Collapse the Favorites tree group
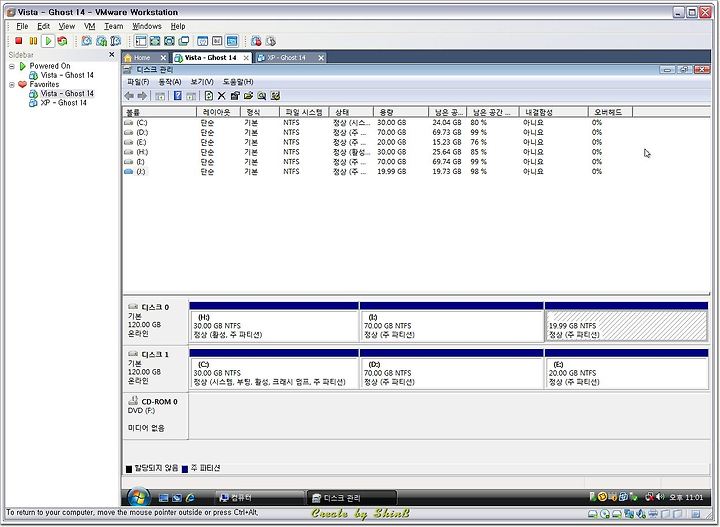 (x=11, y=84)
